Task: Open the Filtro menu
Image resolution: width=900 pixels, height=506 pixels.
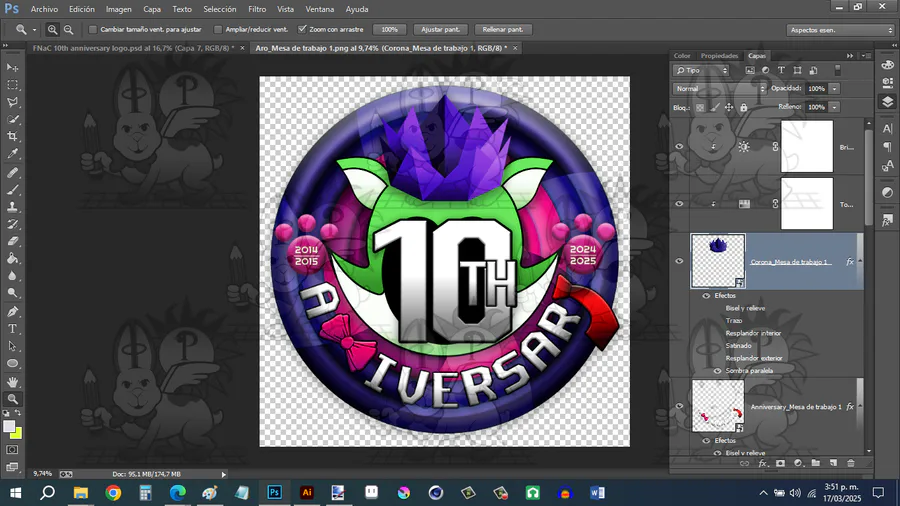Action: (257, 9)
